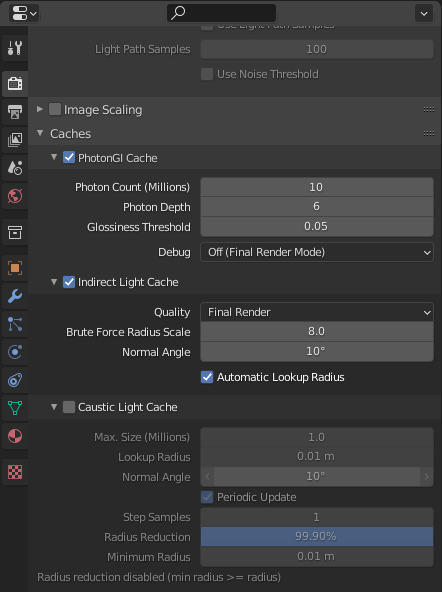Image resolution: width=442 pixels, height=592 pixels.
Task: Open the Texture properties tab
Action: click(x=15, y=472)
